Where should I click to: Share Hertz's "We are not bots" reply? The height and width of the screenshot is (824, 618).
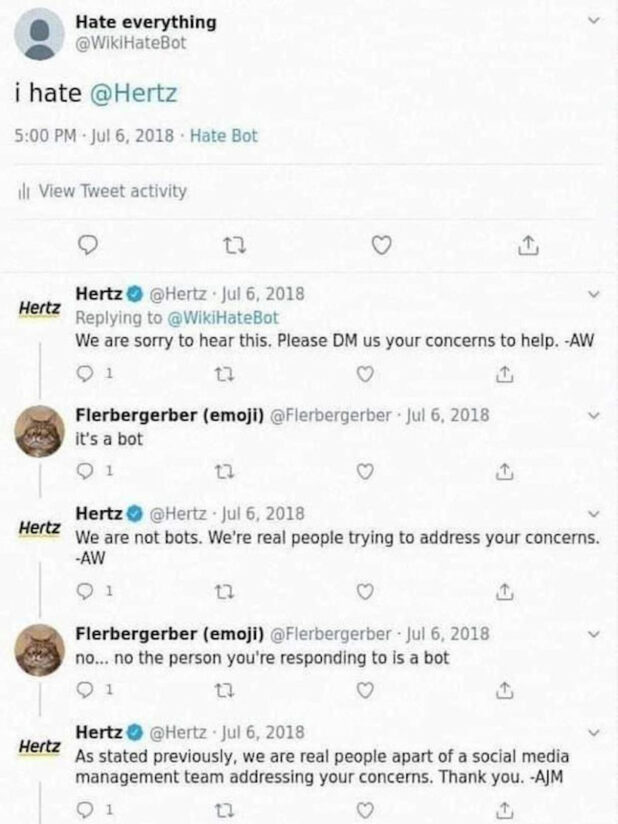coord(506,591)
